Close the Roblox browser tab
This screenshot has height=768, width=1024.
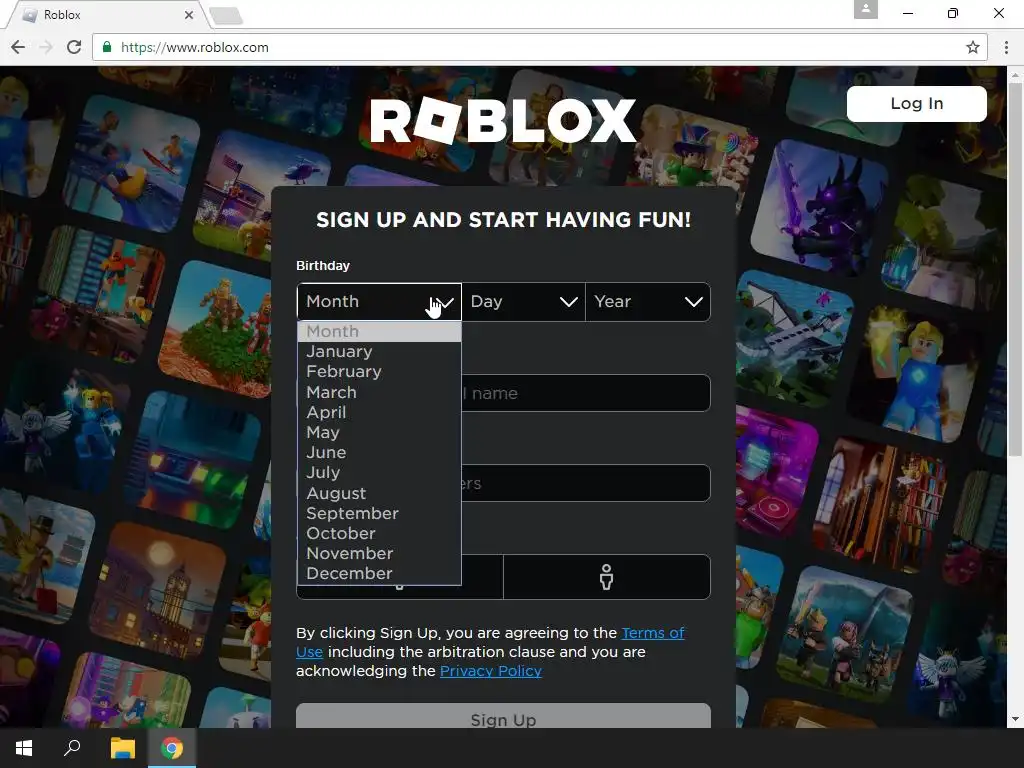tap(189, 14)
